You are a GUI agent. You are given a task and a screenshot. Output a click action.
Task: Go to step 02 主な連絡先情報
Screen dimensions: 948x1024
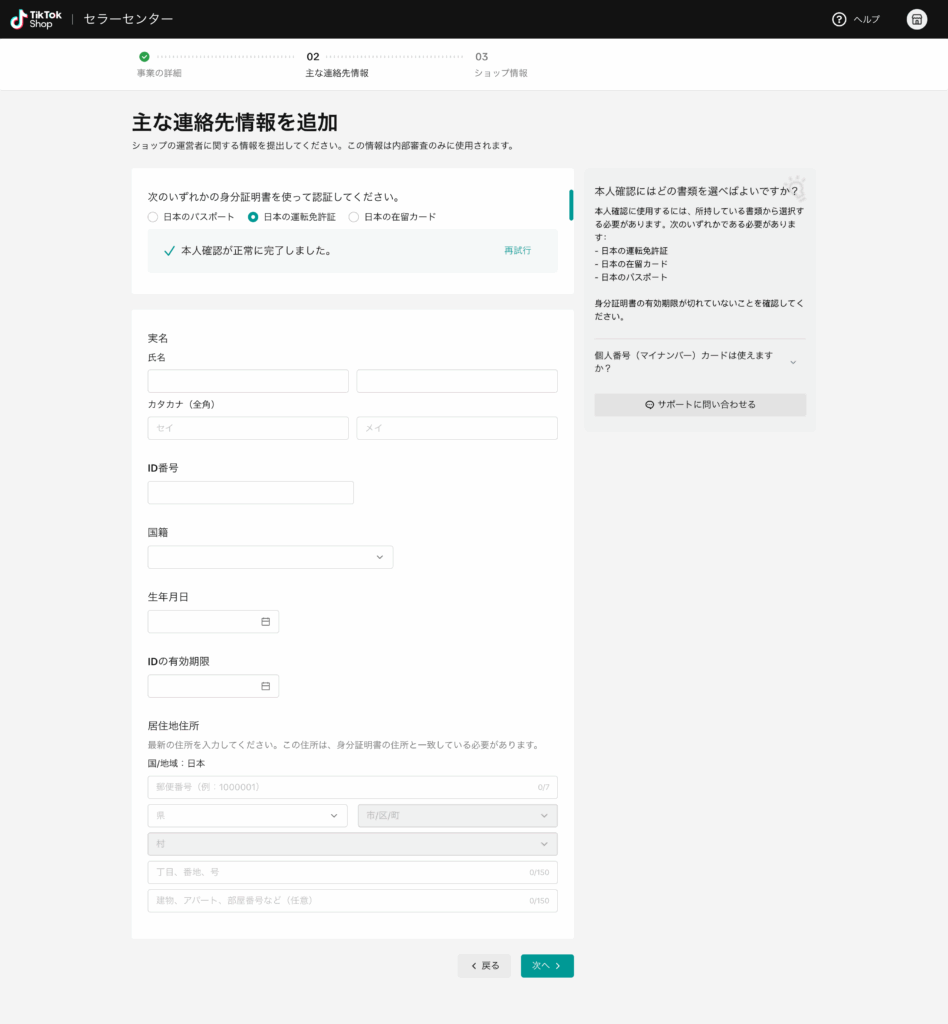click(335, 65)
